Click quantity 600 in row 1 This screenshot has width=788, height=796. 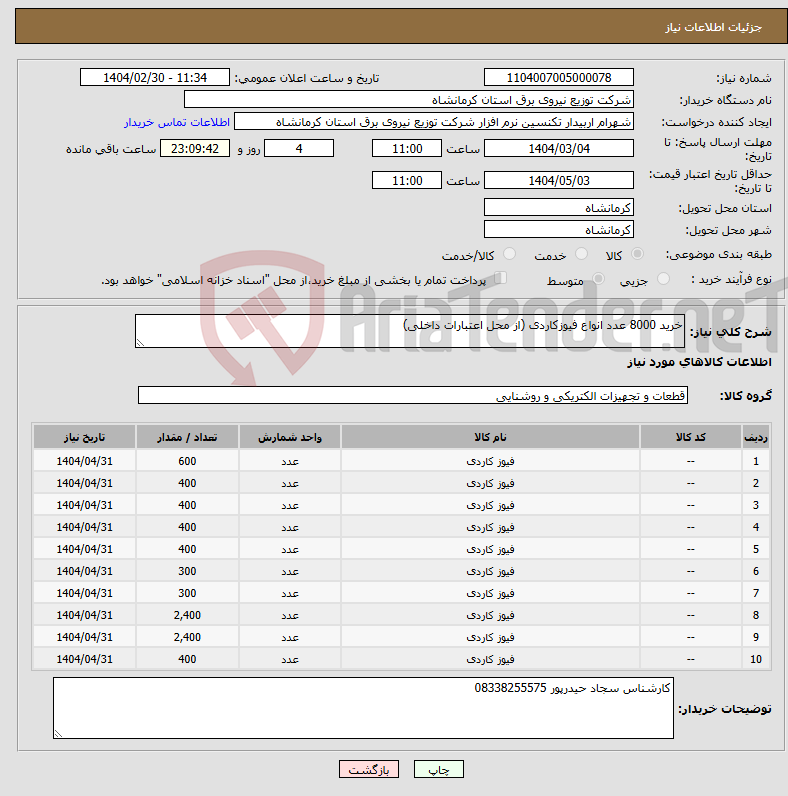pyautogui.click(x=187, y=461)
